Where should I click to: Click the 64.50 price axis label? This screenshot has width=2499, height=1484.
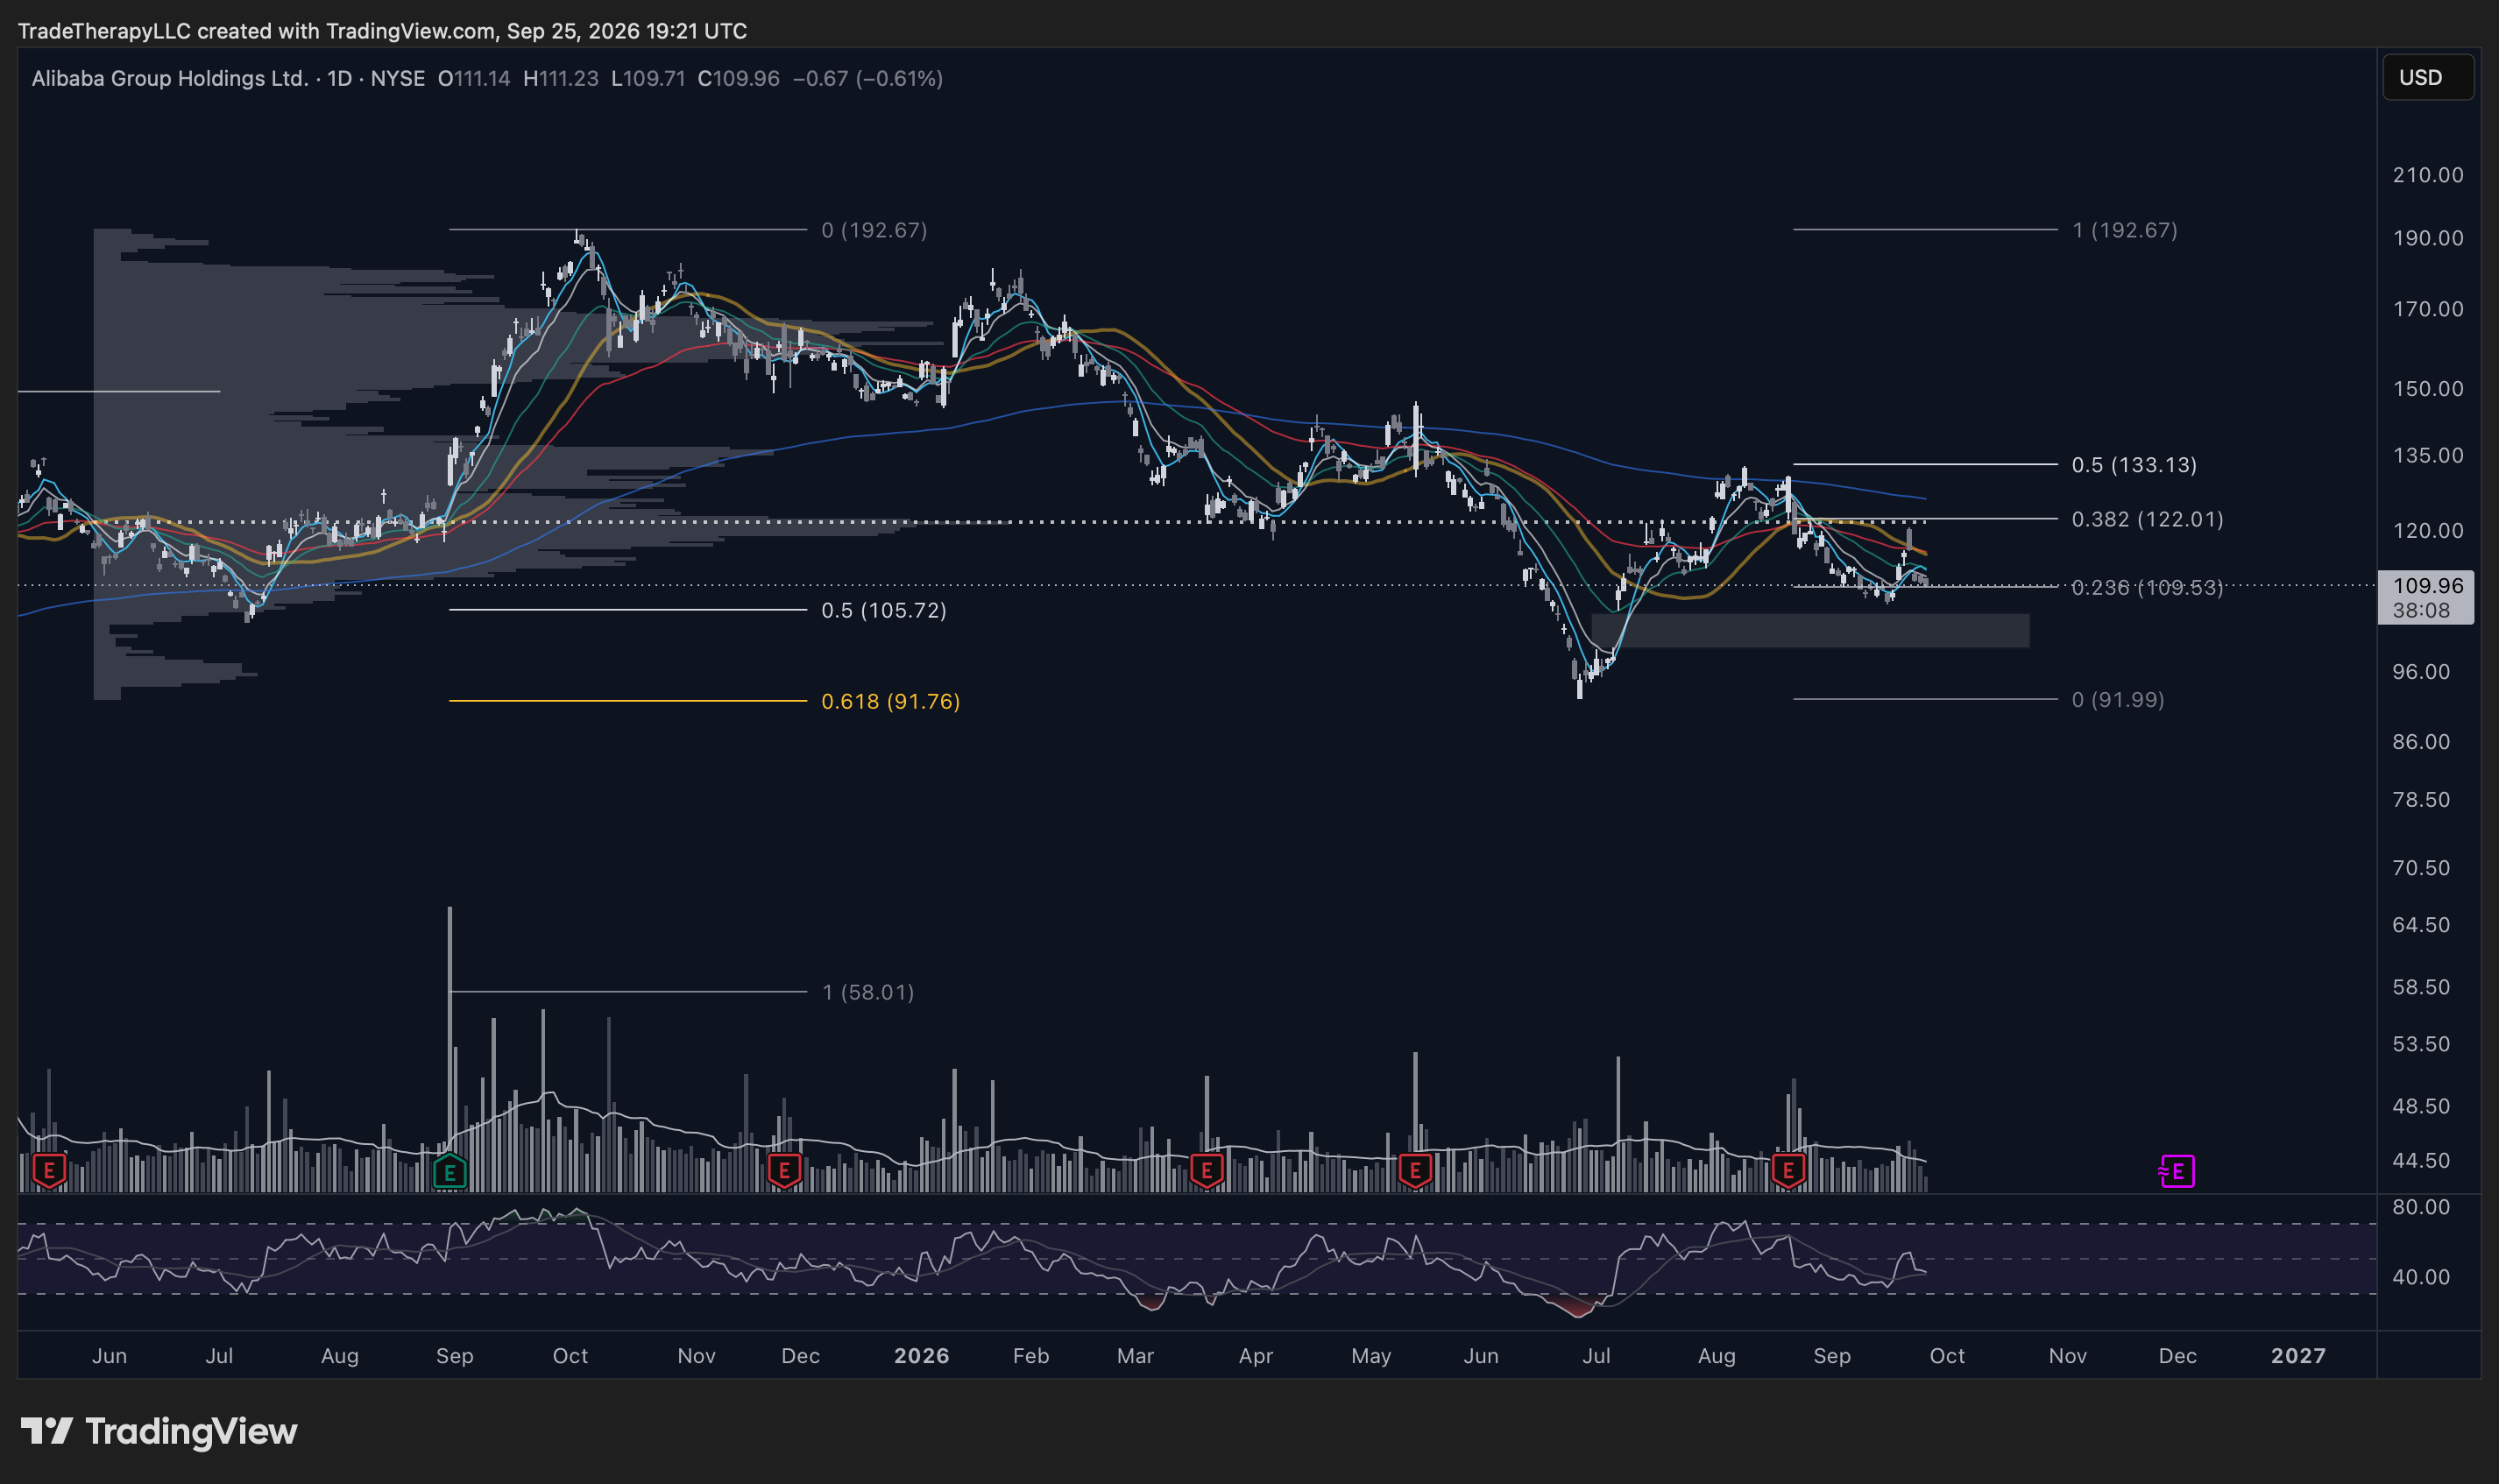coord(2421,924)
